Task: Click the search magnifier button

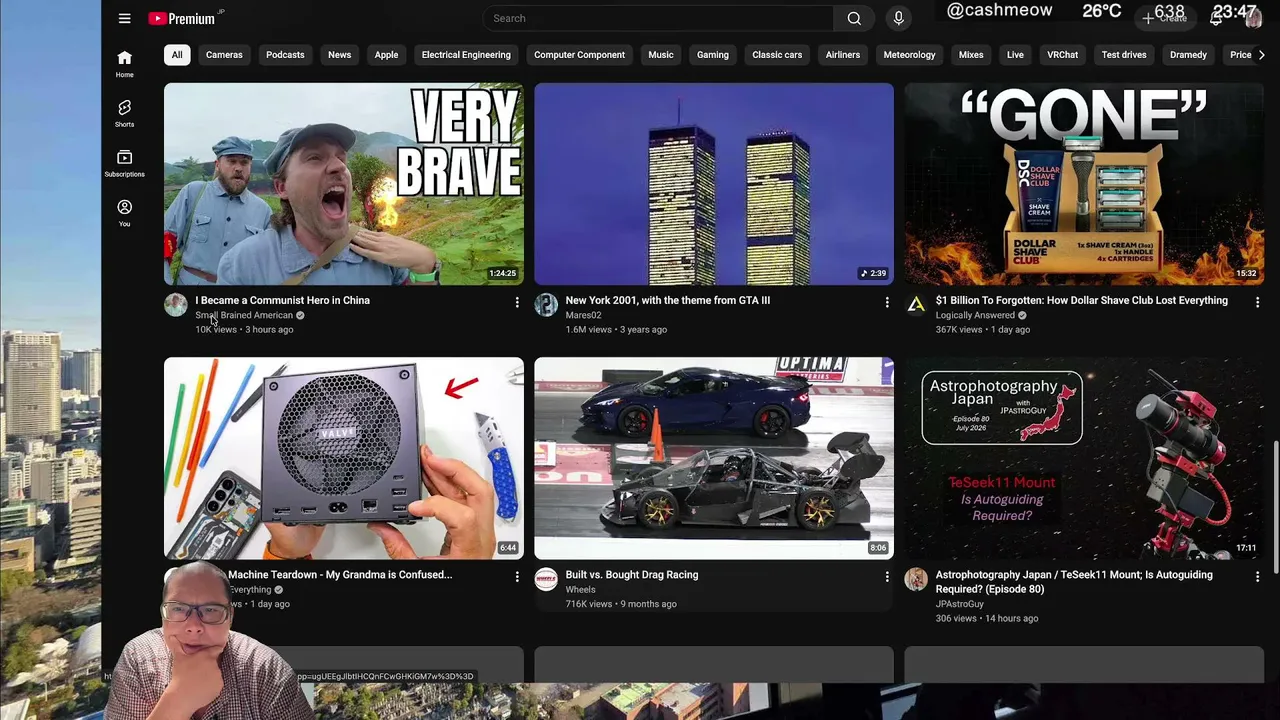Action: click(854, 18)
